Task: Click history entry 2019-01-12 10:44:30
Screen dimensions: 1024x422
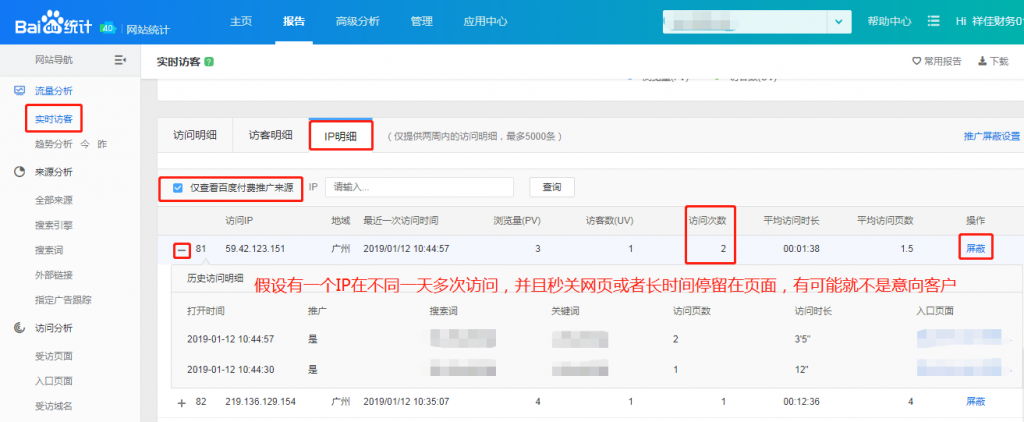Action: pyautogui.click(x=231, y=370)
